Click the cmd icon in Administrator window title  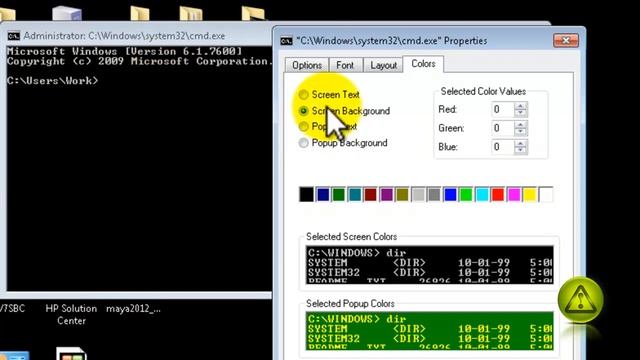pyautogui.click(x=13, y=36)
